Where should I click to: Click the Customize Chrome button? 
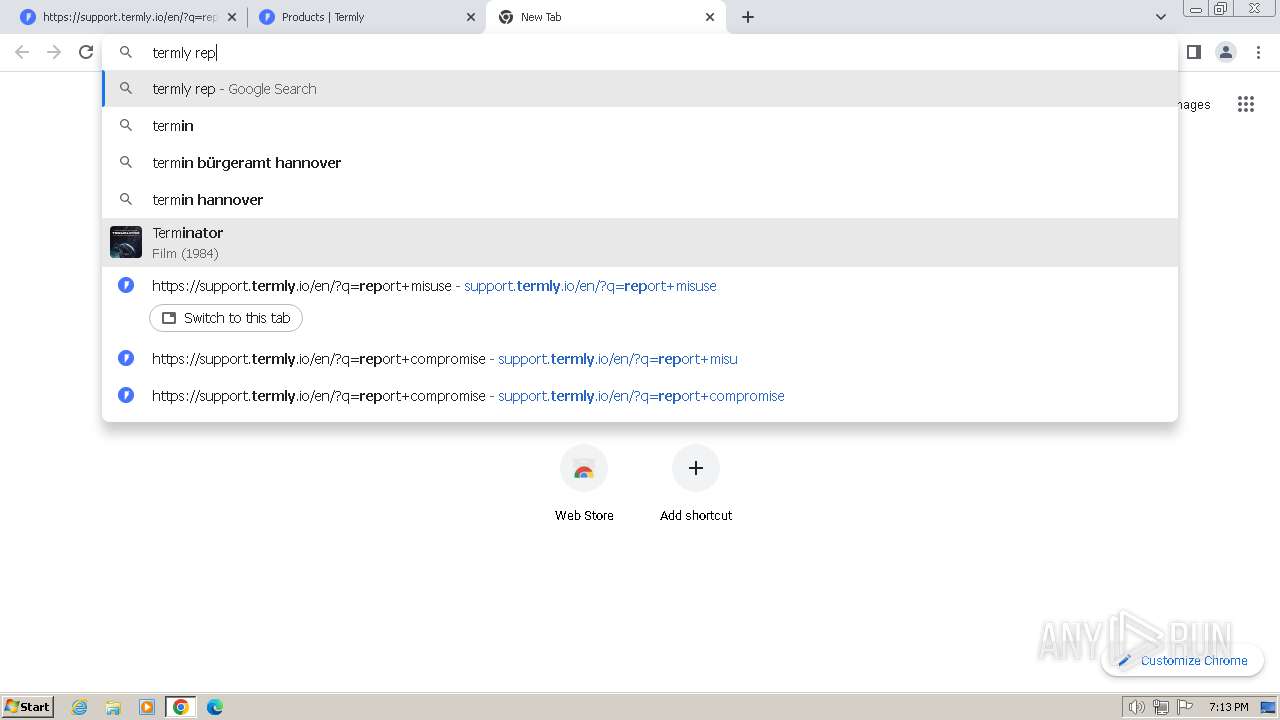[x=1183, y=660]
